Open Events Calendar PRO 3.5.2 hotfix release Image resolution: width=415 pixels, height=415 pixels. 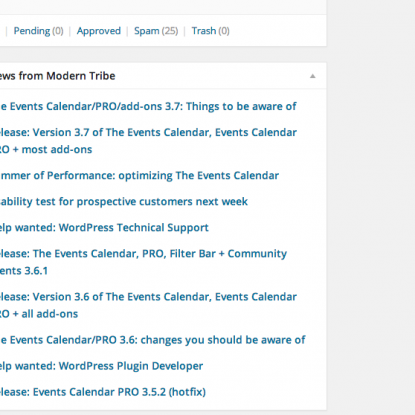[103, 392]
